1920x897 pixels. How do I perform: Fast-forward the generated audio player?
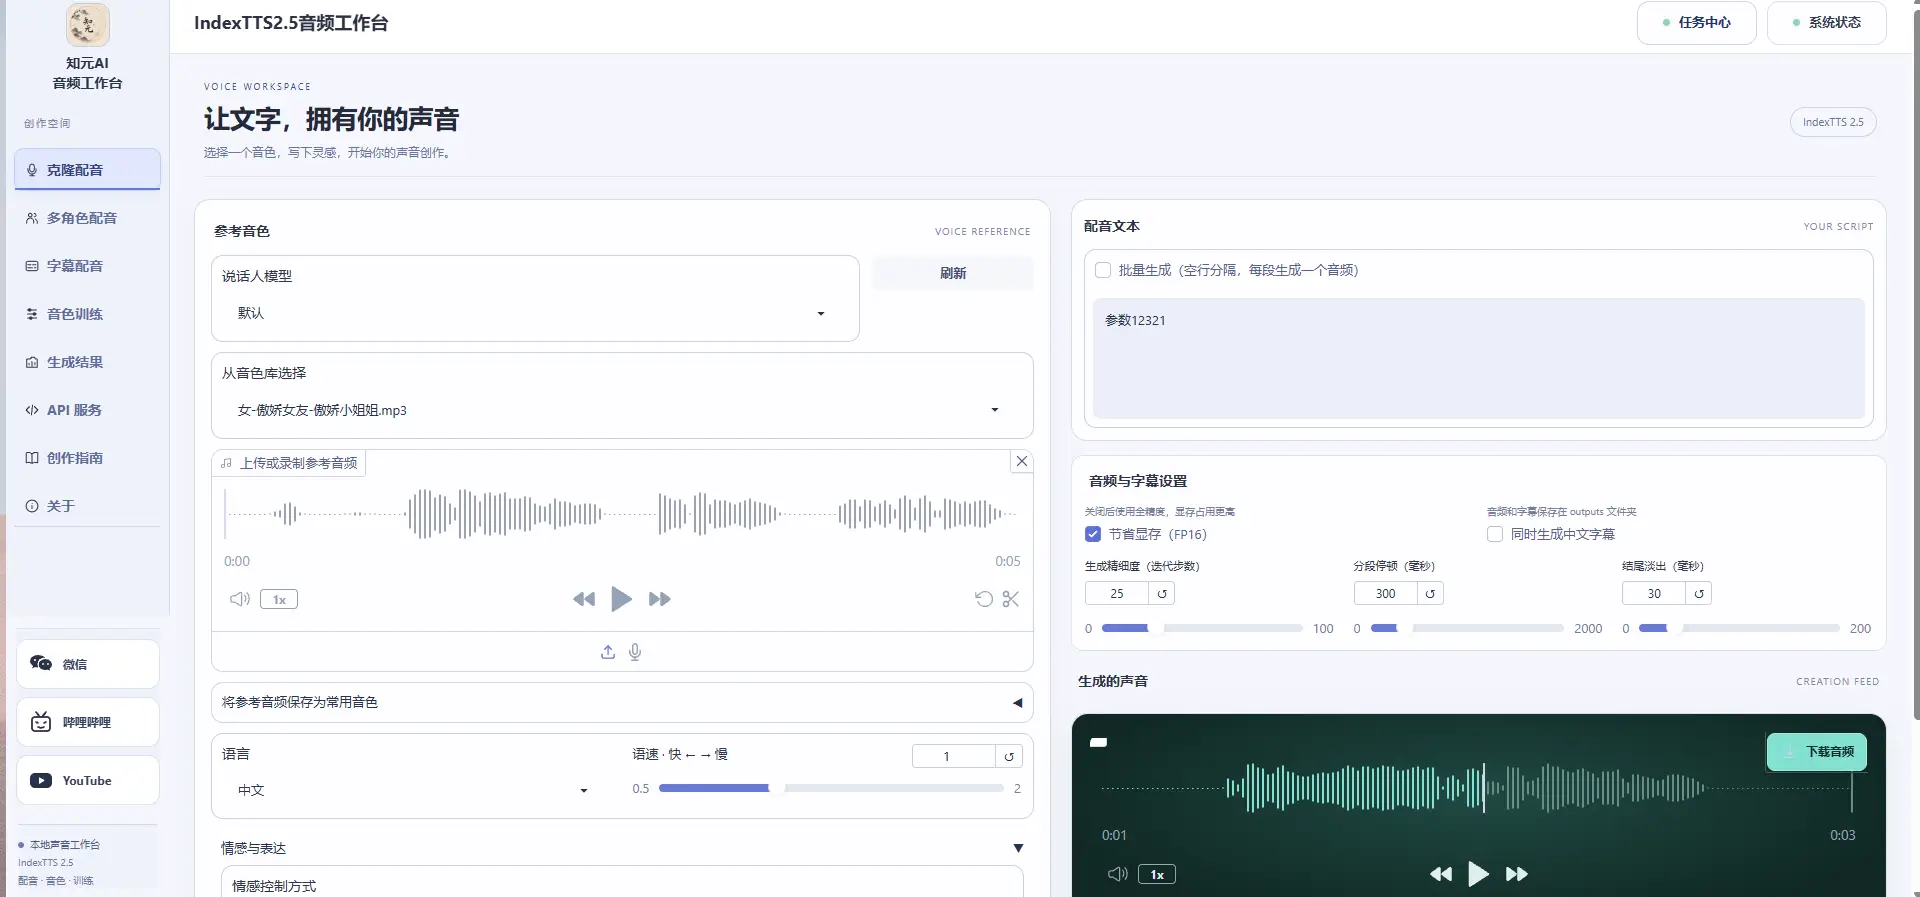(1517, 874)
